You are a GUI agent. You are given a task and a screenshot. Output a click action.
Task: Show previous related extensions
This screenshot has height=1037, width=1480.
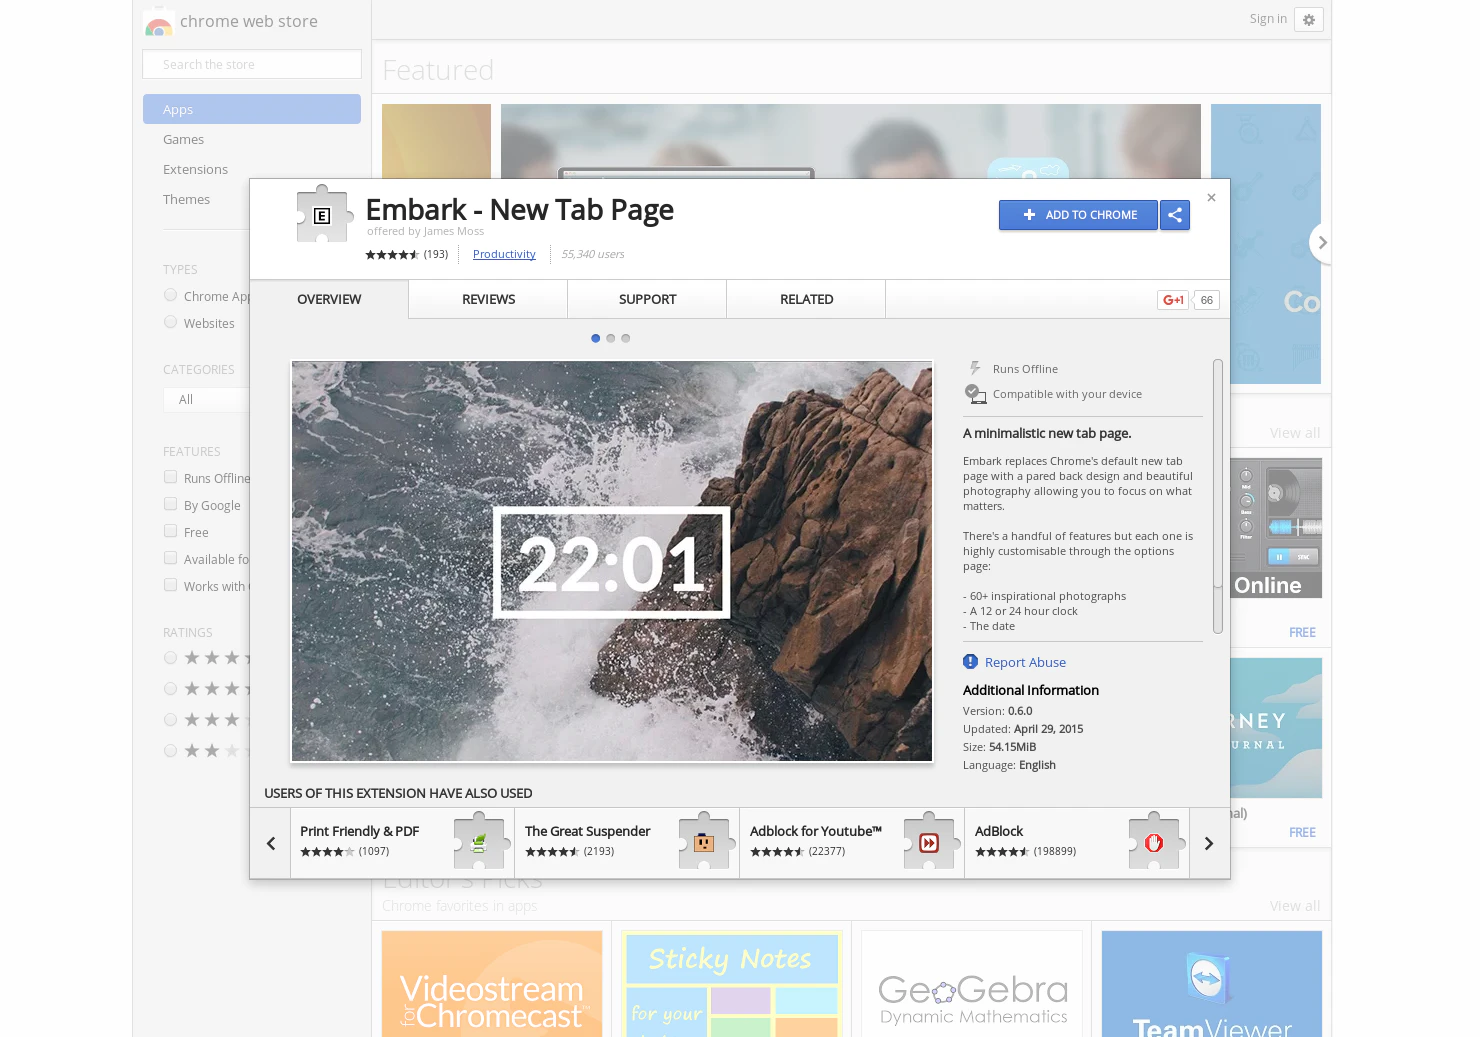(270, 843)
